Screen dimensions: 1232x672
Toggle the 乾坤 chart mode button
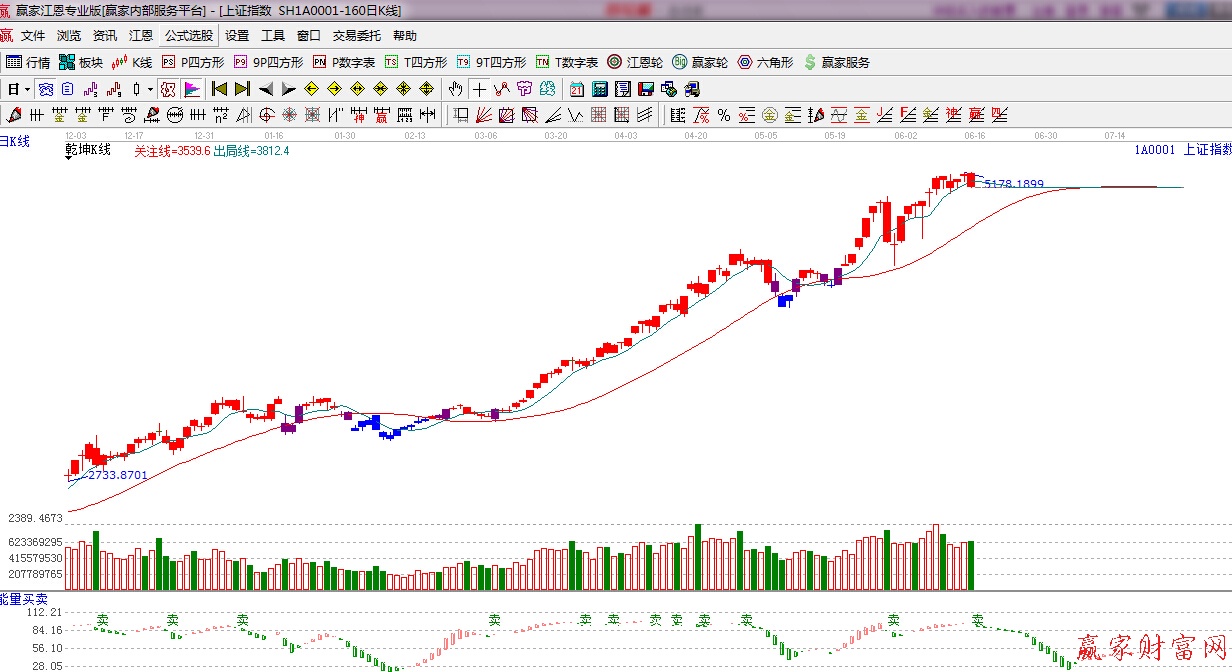pyautogui.click(x=168, y=89)
